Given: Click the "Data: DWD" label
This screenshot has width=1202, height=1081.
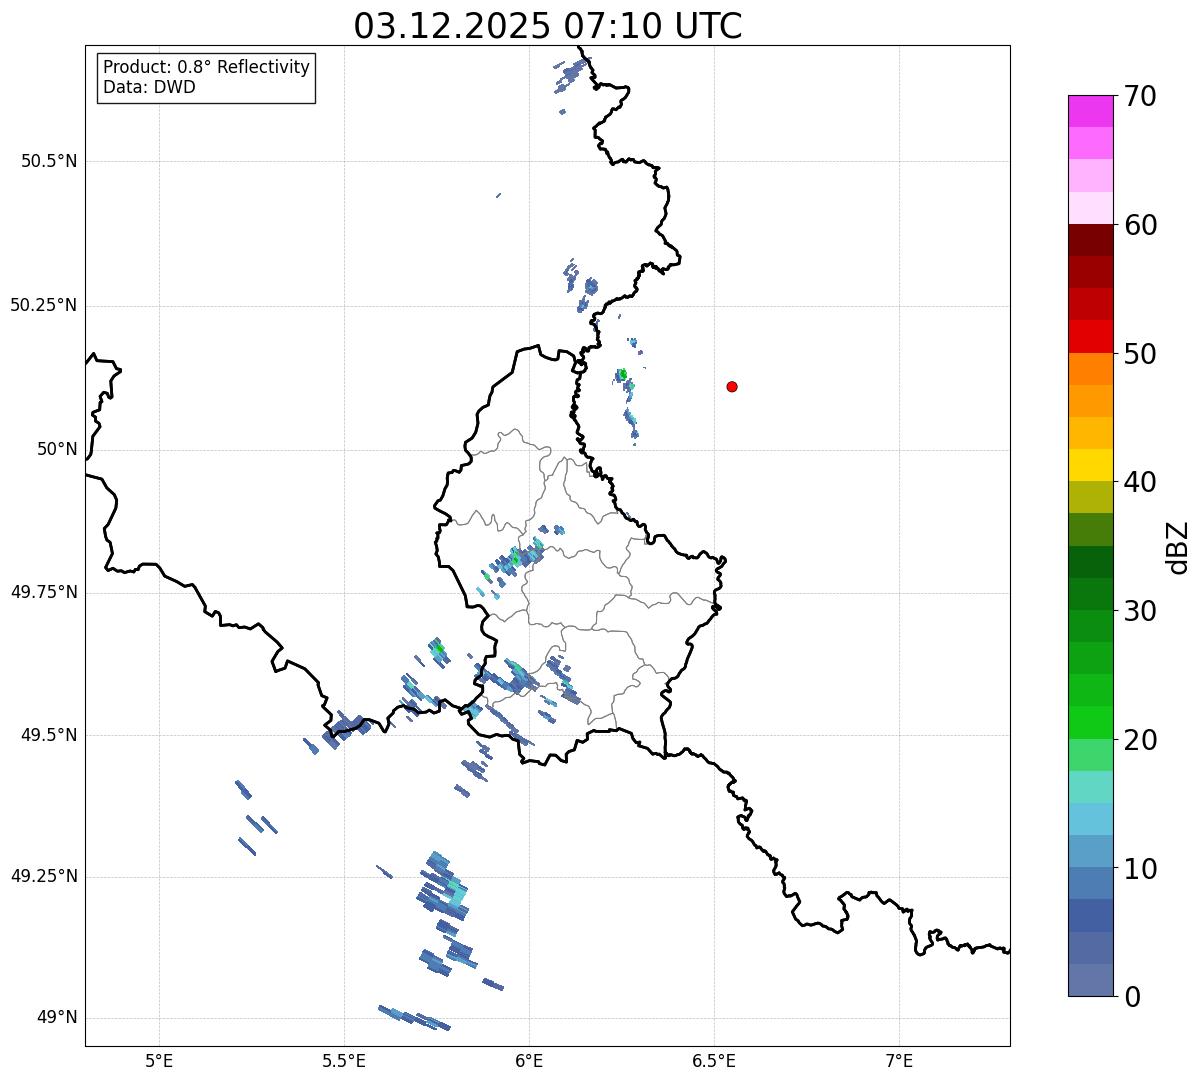Looking at the screenshot, I should 150,87.
